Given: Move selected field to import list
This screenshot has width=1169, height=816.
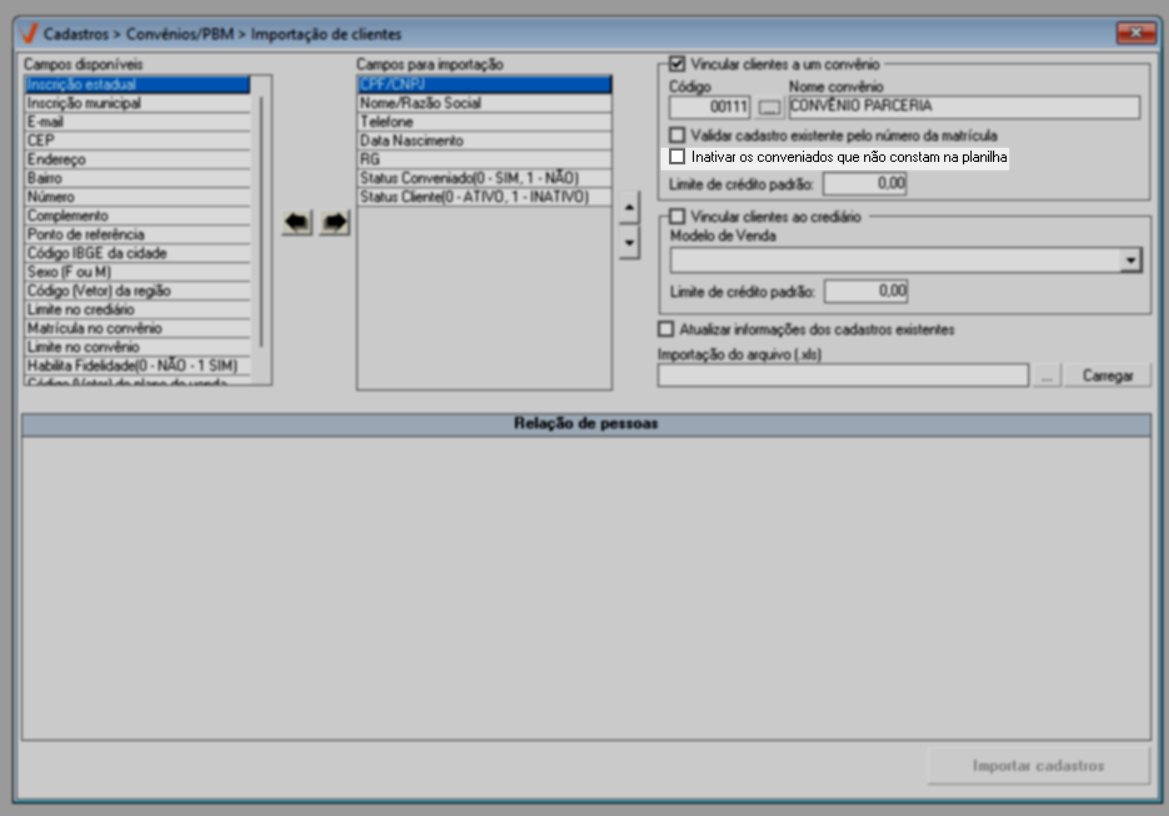Looking at the screenshot, I should 335,222.
